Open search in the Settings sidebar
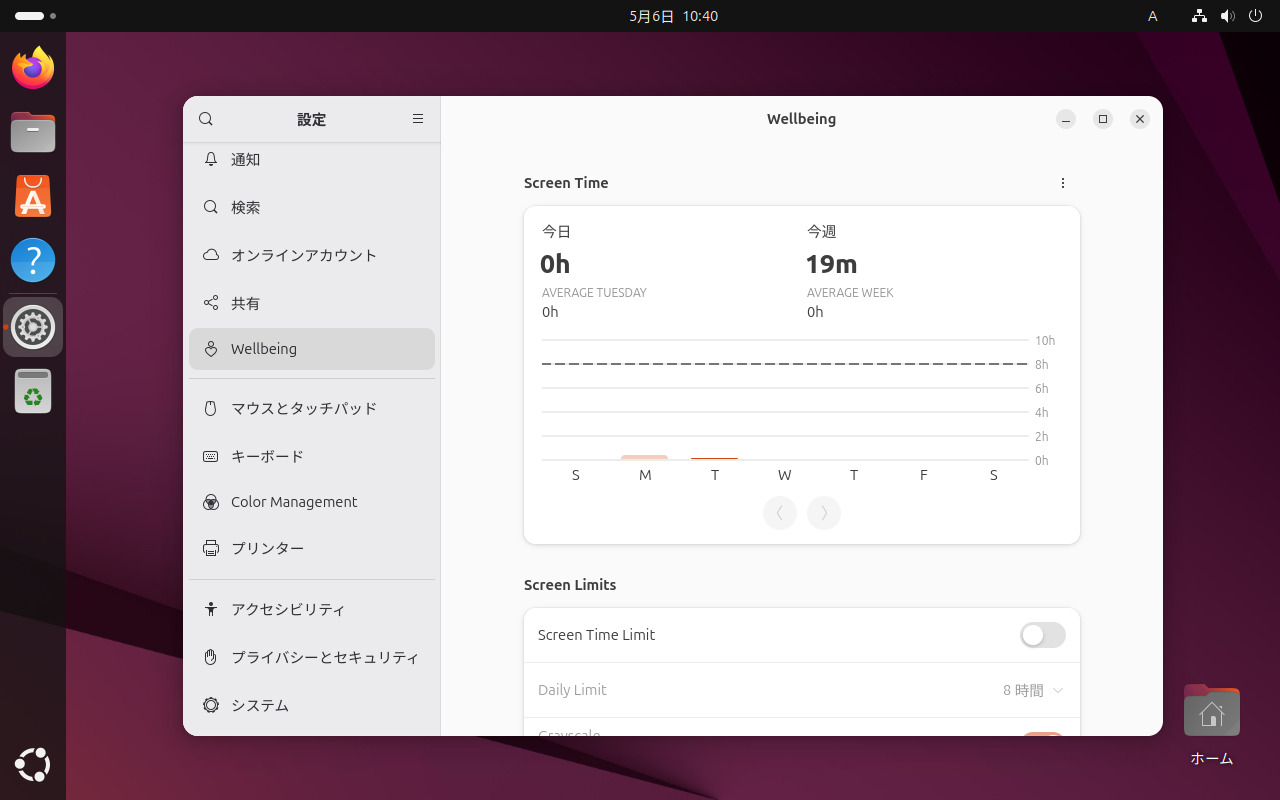1280x800 pixels. pyautogui.click(x=206, y=119)
